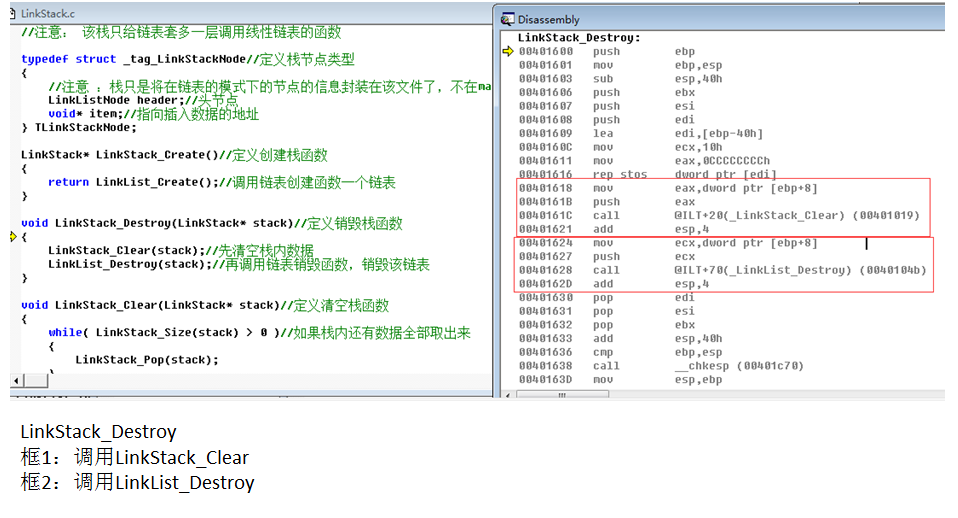Click the Disassembly window title text
This screenshot has width=958, height=518.
coord(548,20)
